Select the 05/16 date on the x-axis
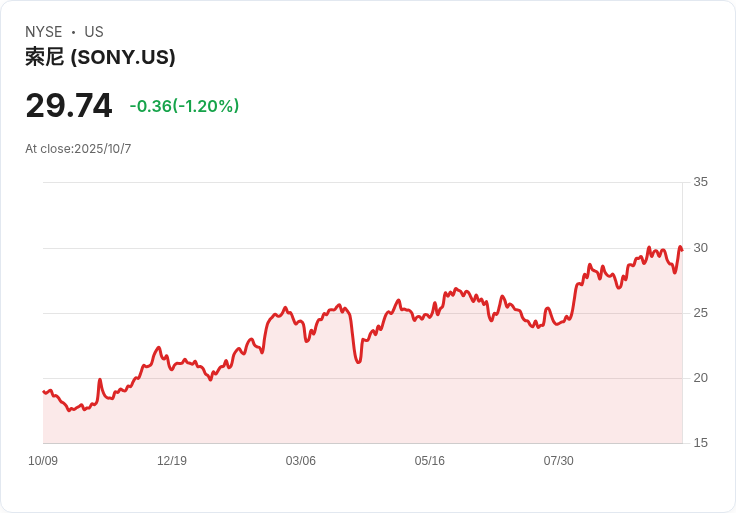This screenshot has height=513, width=736. tap(430, 461)
